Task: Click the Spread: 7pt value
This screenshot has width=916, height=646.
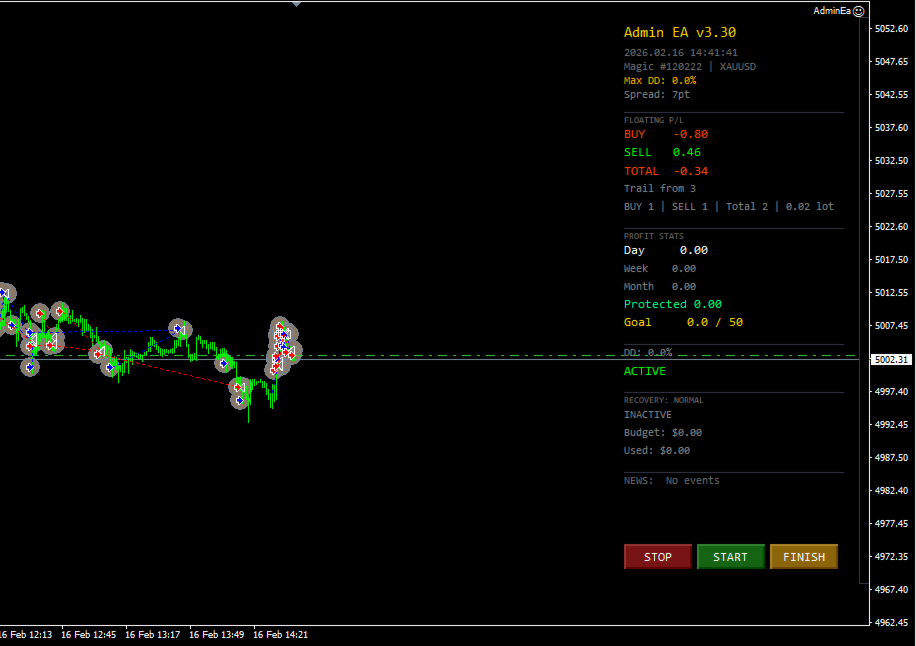Action: click(x=657, y=95)
